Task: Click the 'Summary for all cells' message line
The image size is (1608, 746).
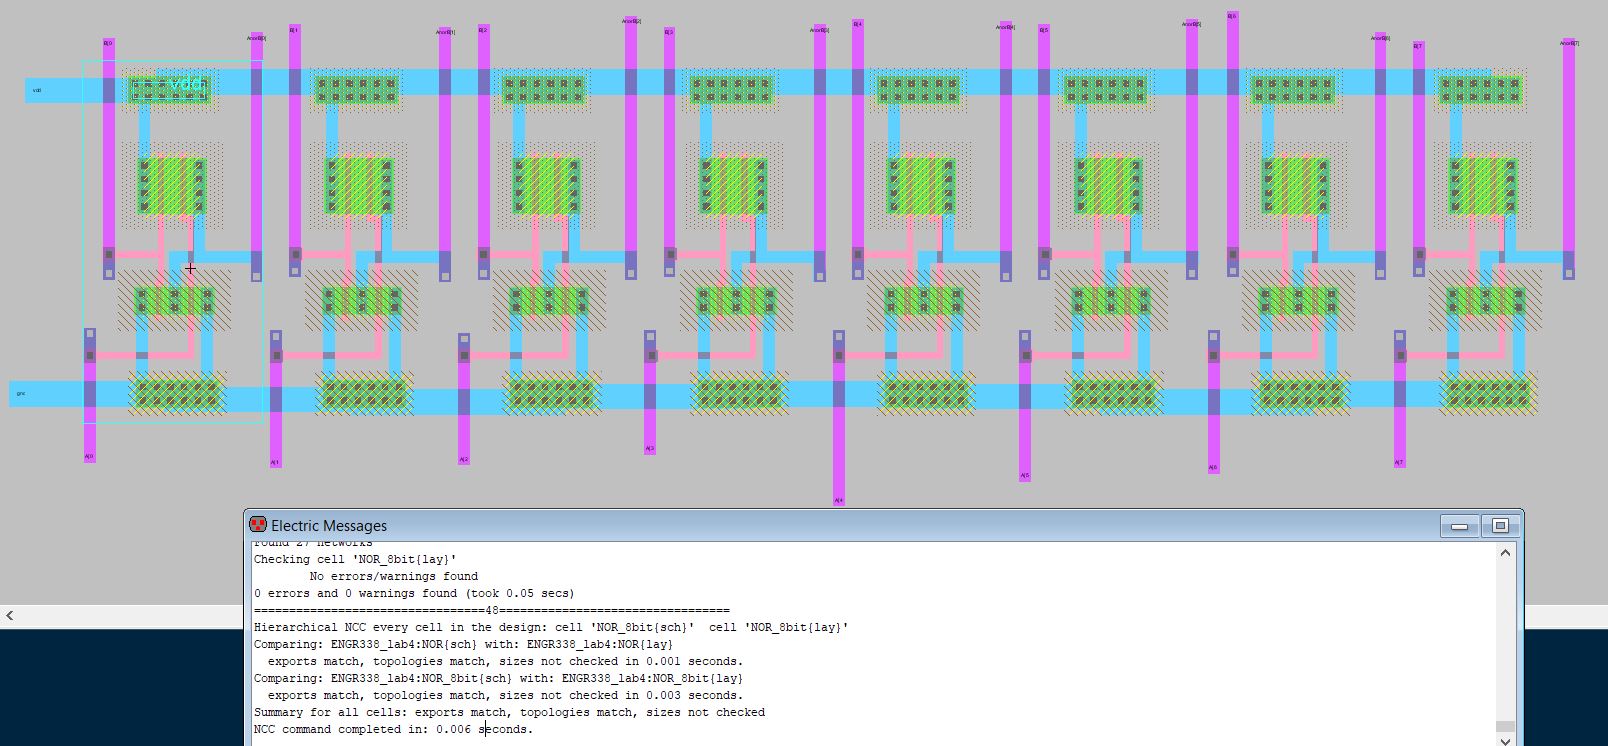Action: click(x=509, y=712)
